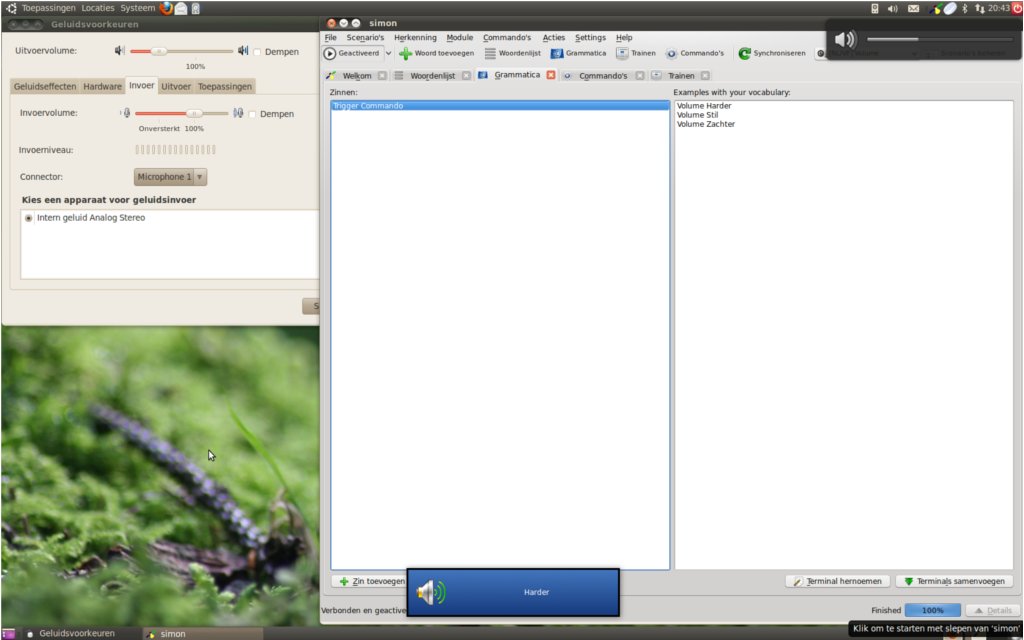The width and height of the screenshot is (1024, 640).
Task: Click high microphone icon beside Invoervolume
Action: 238,113
